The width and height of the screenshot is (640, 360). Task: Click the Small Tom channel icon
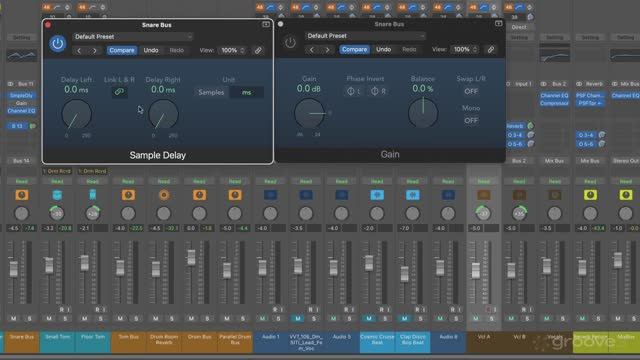pyautogui.click(x=57, y=195)
